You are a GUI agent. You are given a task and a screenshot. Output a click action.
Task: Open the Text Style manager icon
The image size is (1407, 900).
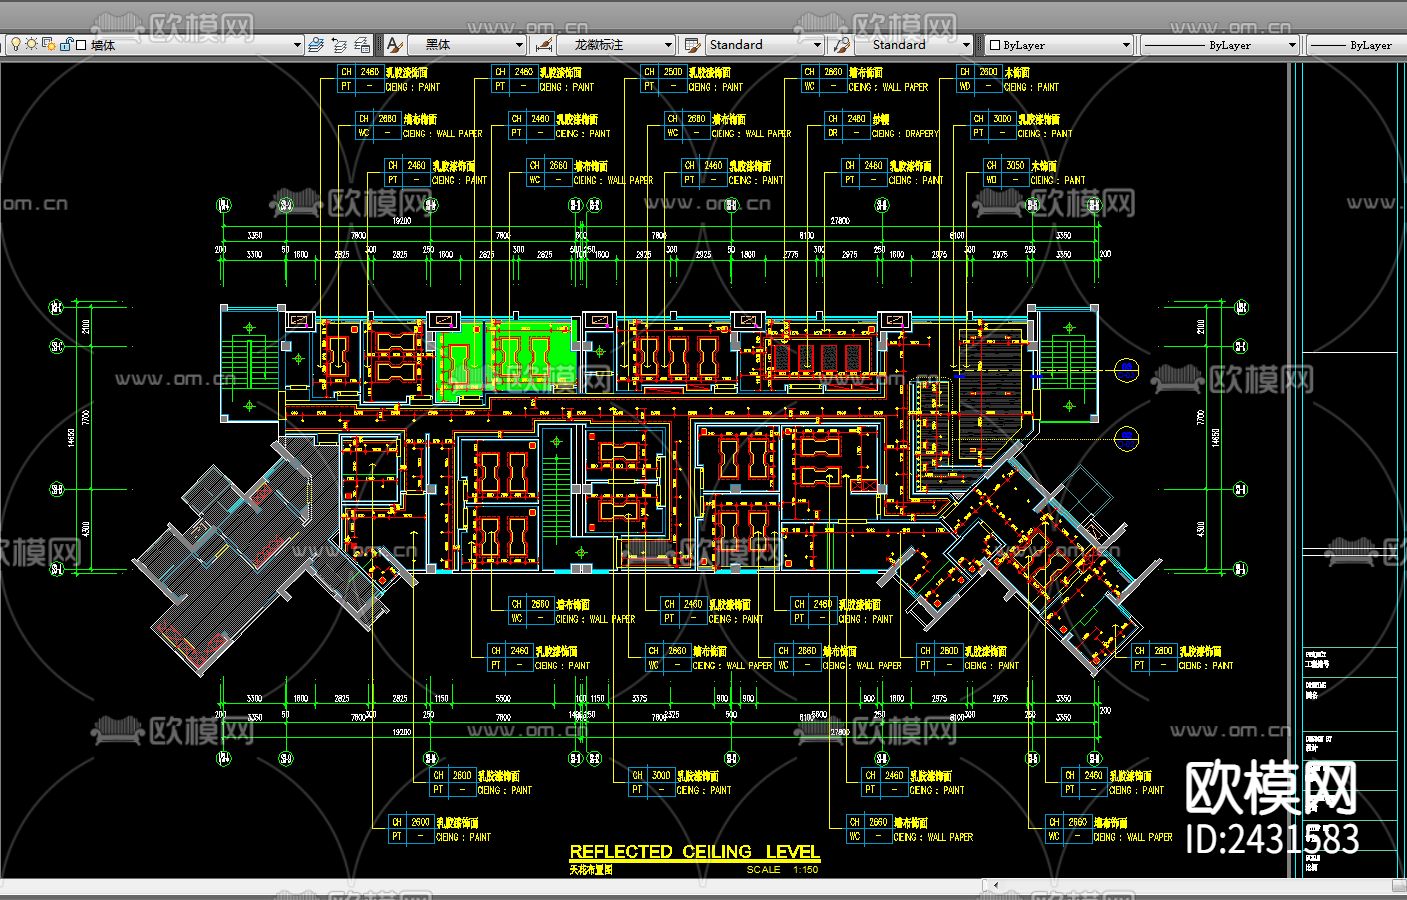(x=395, y=45)
